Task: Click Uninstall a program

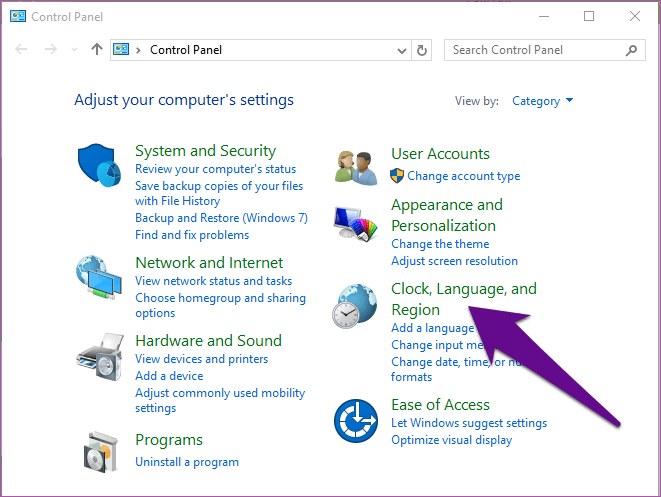Action: pyautogui.click(x=187, y=462)
